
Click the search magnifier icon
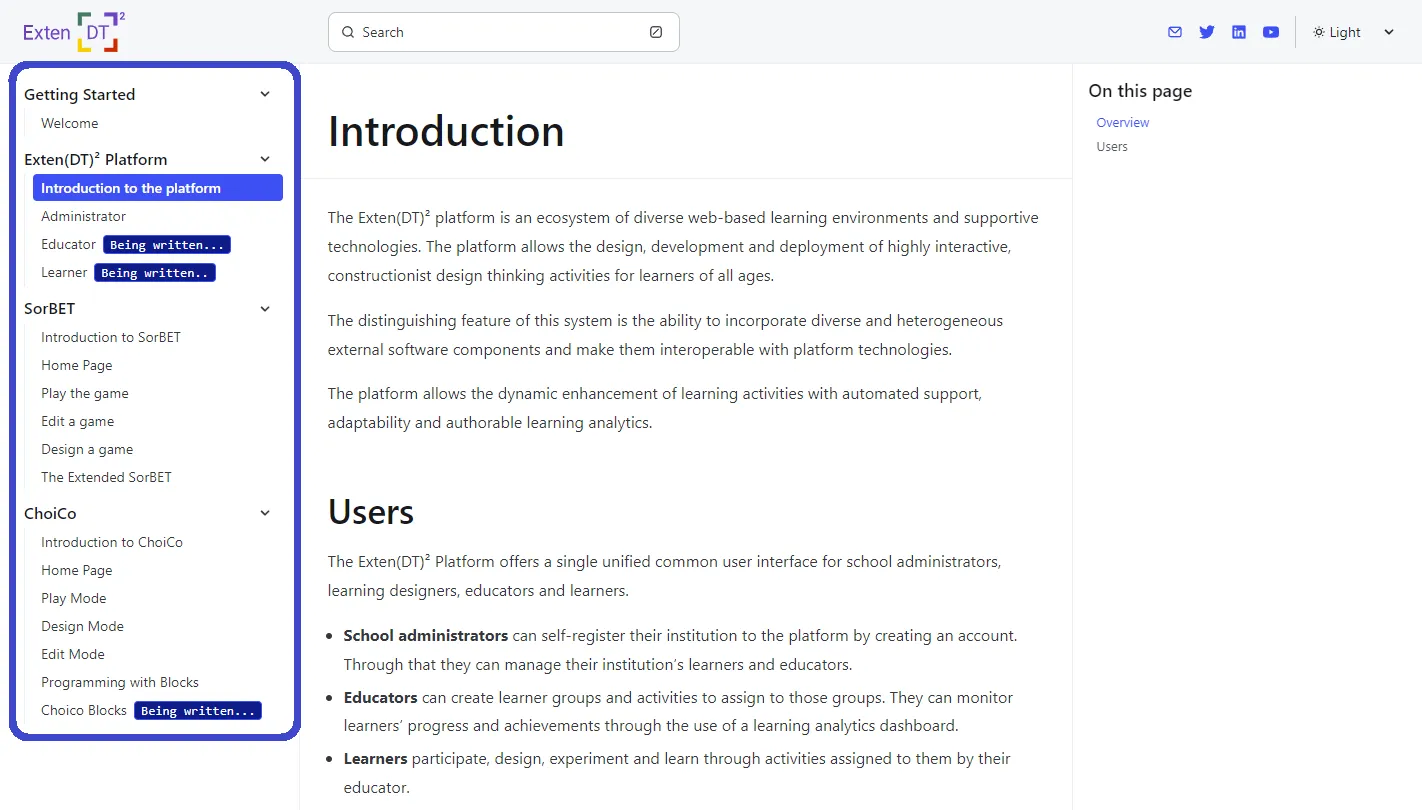pyautogui.click(x=347, y=32)
